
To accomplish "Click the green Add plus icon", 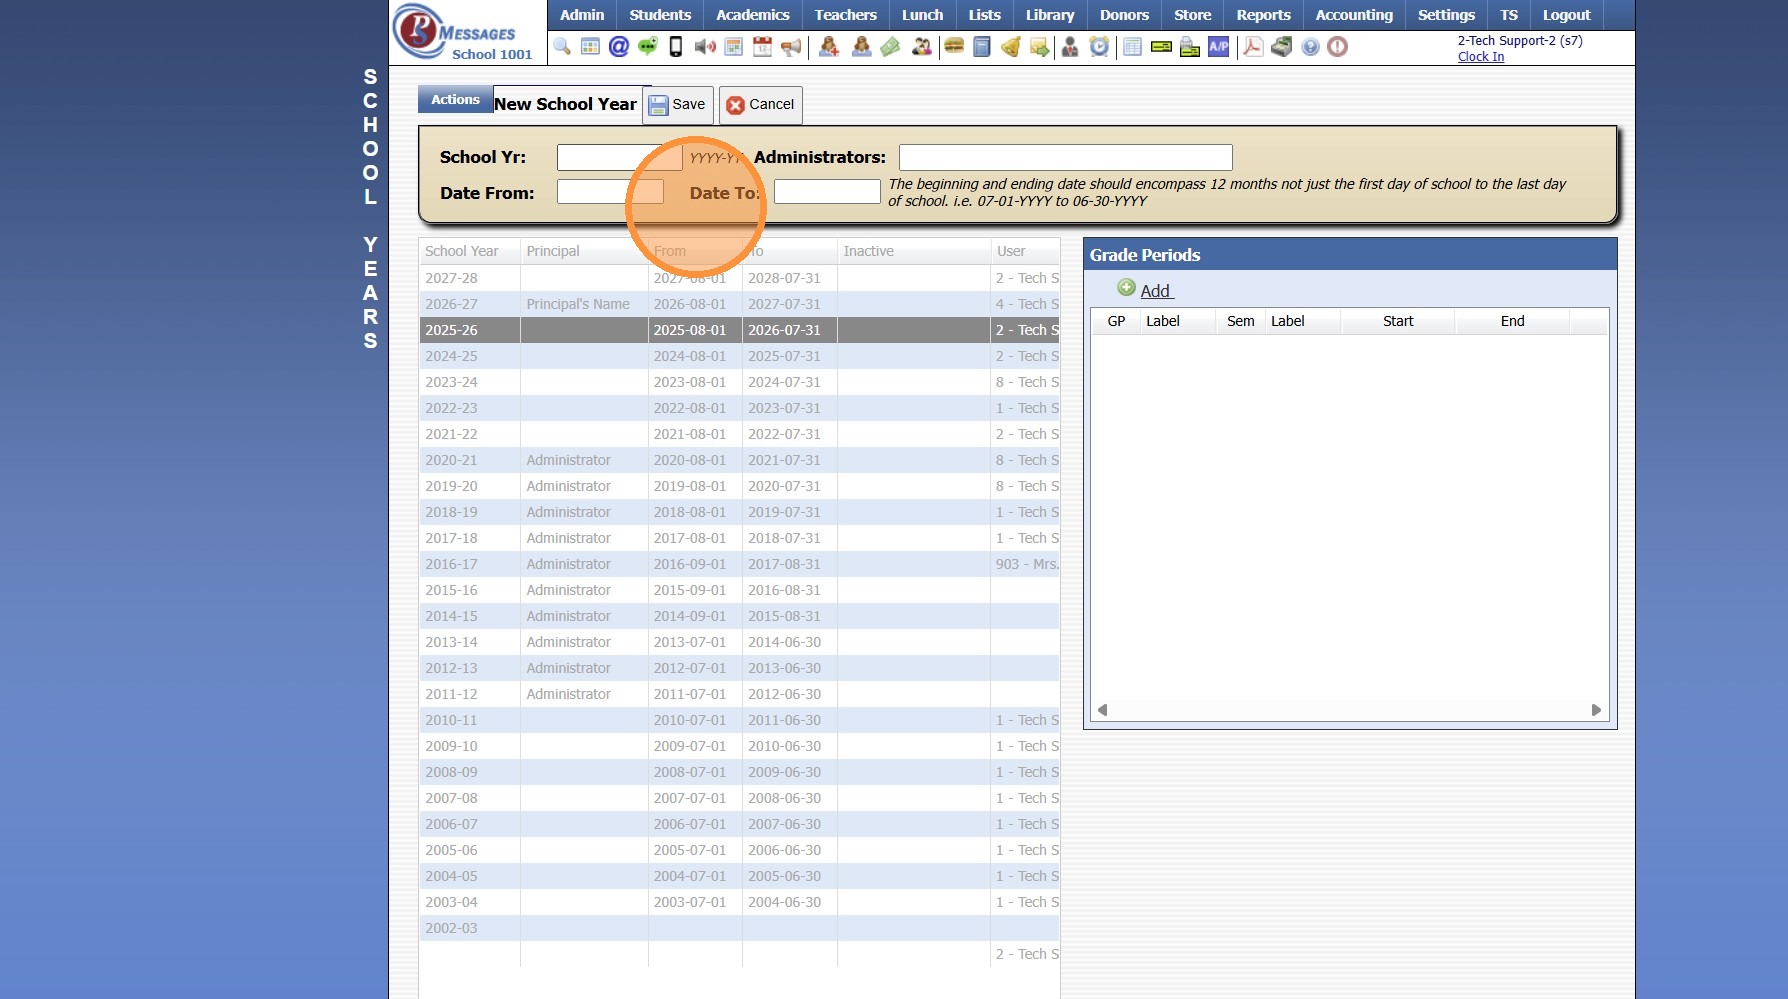I will pyautogui.click(x=1127, y=289).
